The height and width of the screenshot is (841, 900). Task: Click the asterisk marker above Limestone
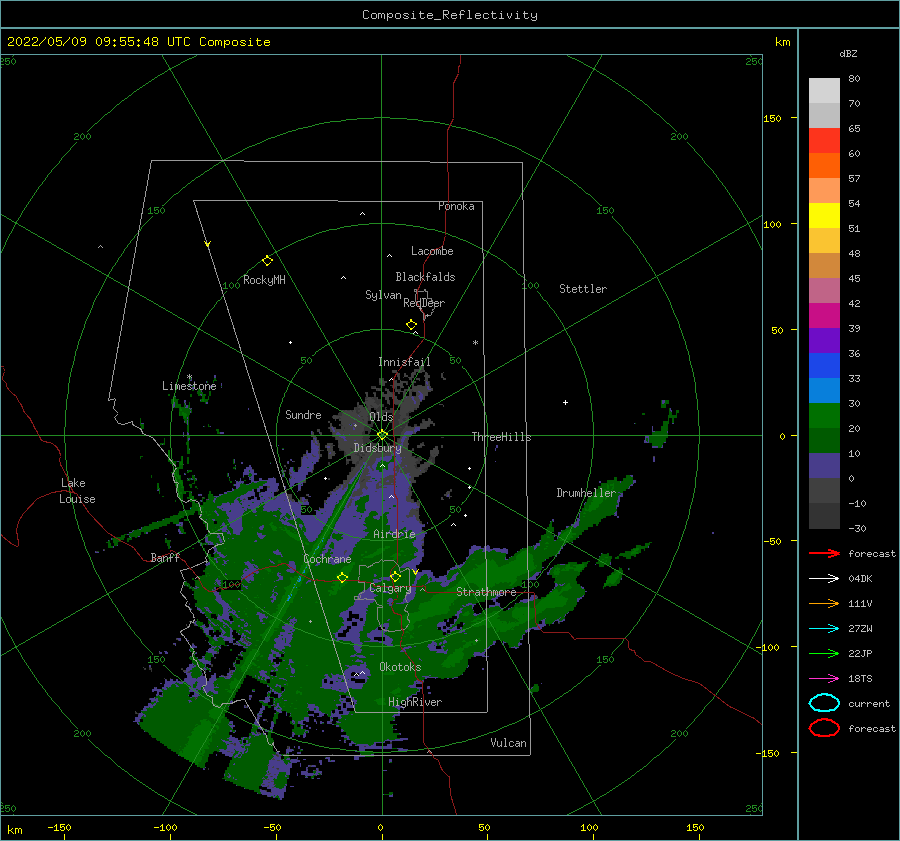point(189,377)
